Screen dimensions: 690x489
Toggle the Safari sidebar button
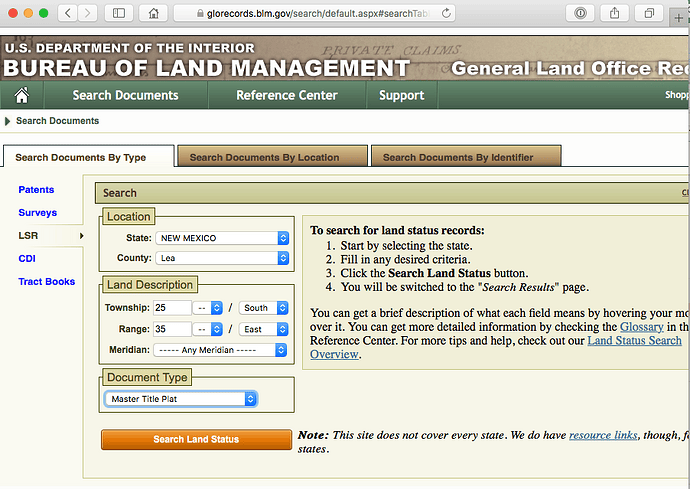point(119,13)
